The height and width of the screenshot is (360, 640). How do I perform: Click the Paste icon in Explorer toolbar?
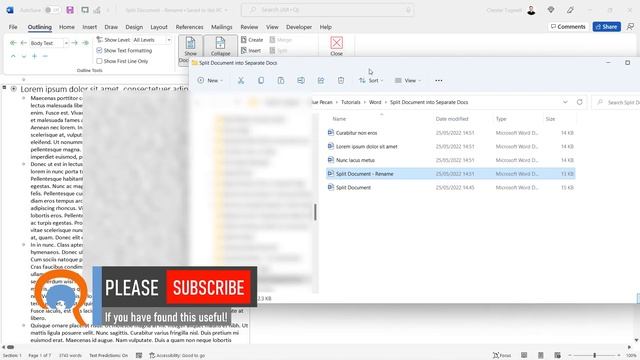[x=281, y=80]
